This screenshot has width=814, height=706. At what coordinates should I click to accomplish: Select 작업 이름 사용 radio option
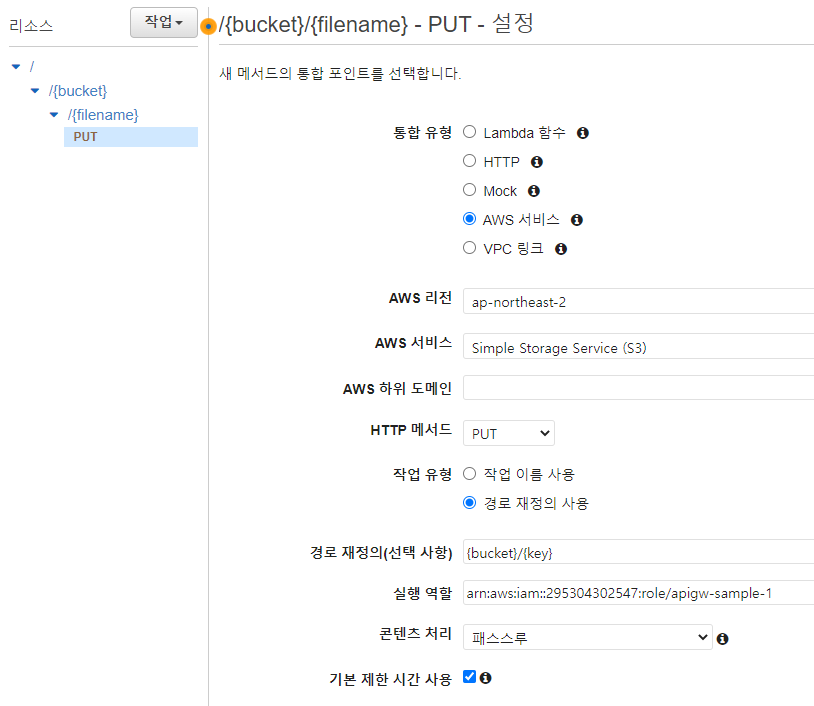pos(469,474)
